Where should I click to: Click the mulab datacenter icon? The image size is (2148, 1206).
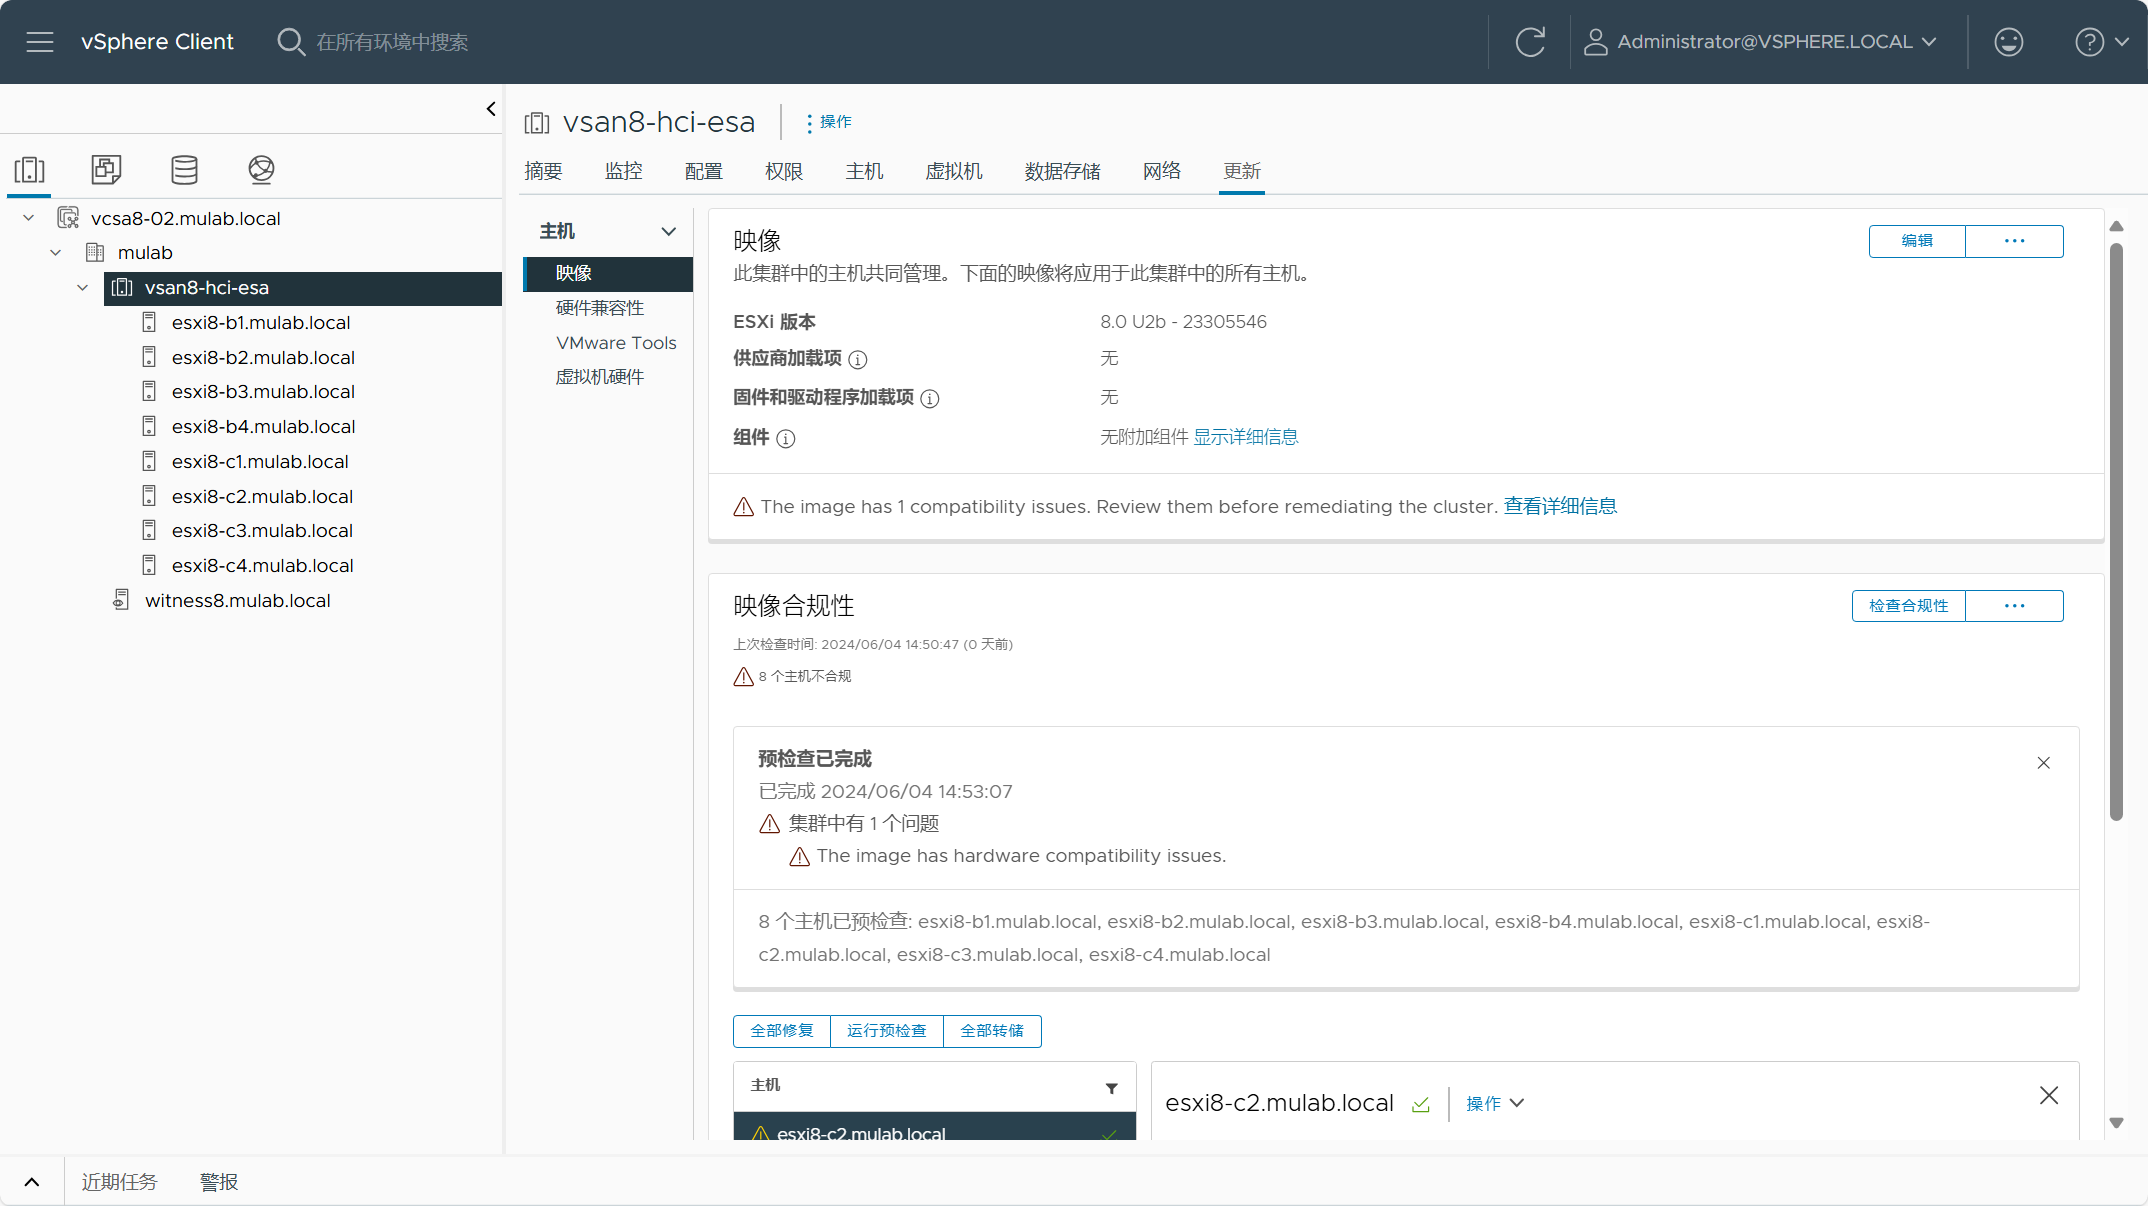pos(95,252)
